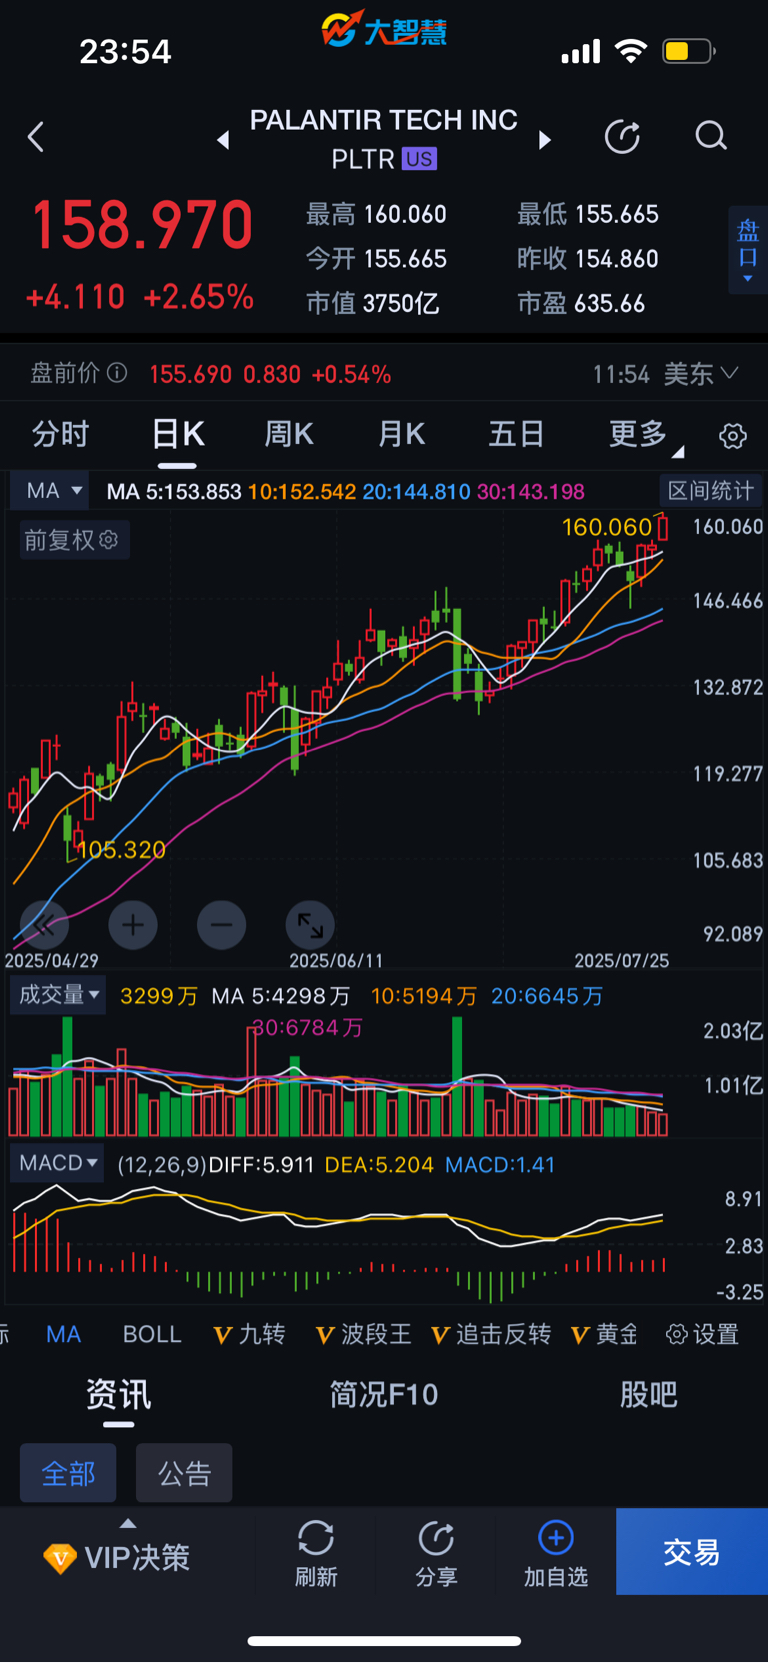Switch to 周K chart tab

[289, 434]
